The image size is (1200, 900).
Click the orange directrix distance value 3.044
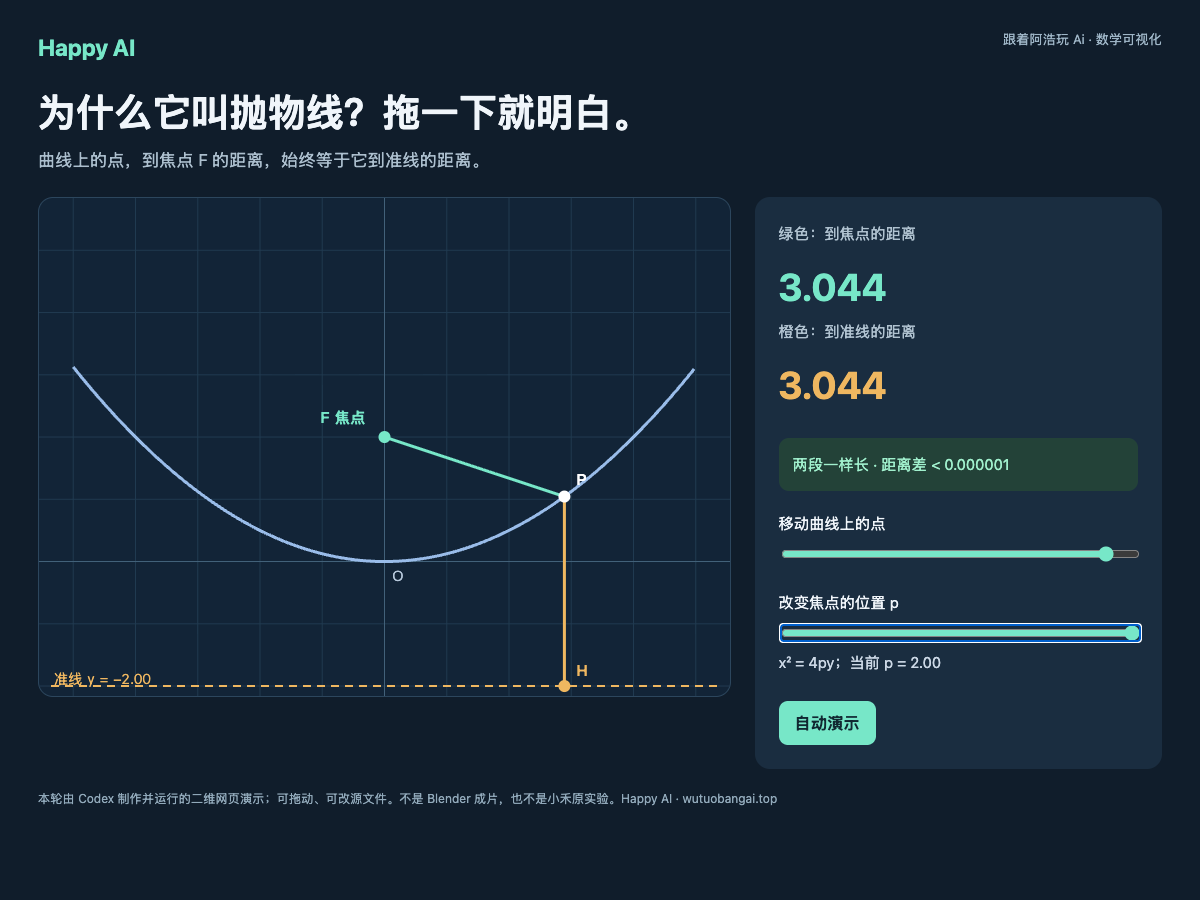click(832, 386)
